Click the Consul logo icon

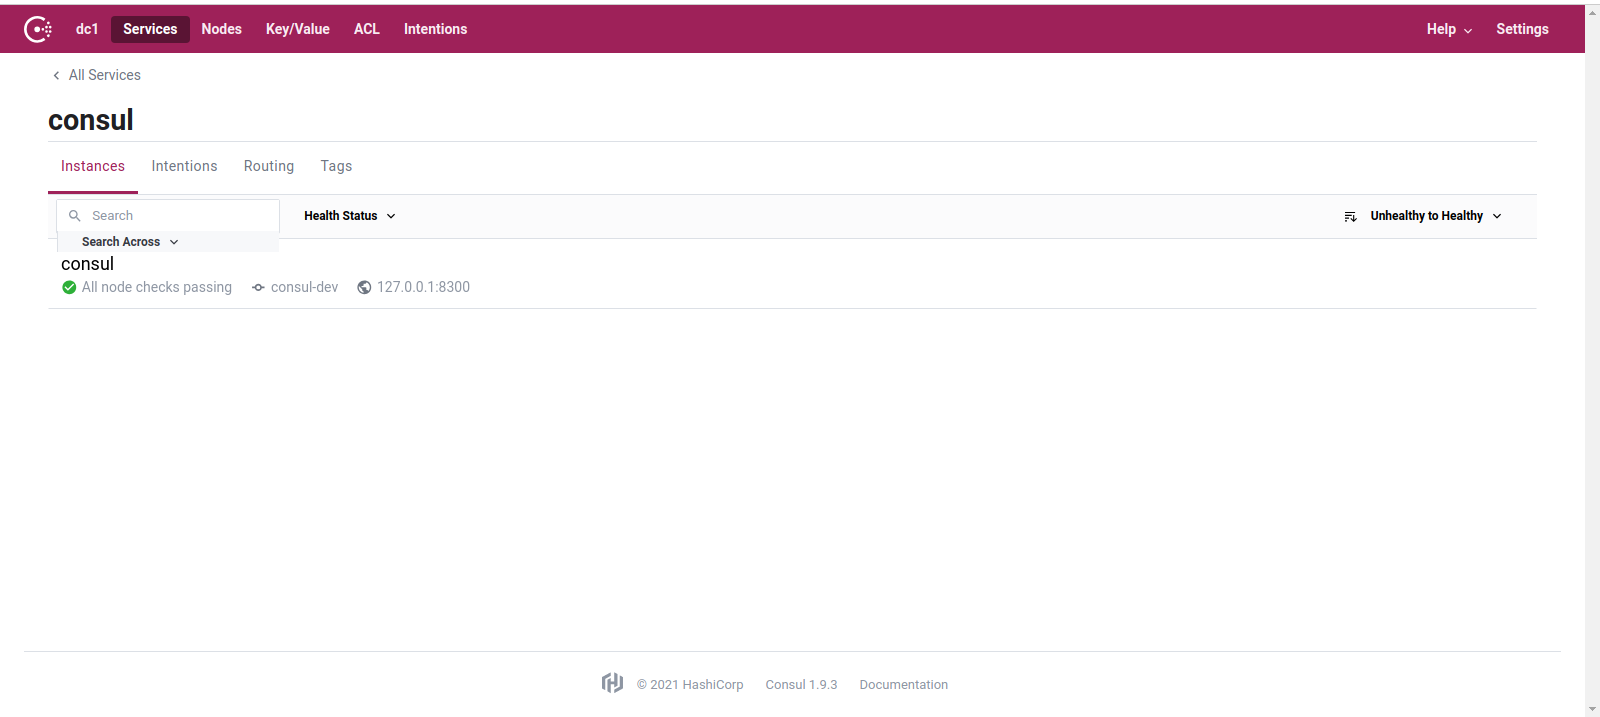point(38,29)
